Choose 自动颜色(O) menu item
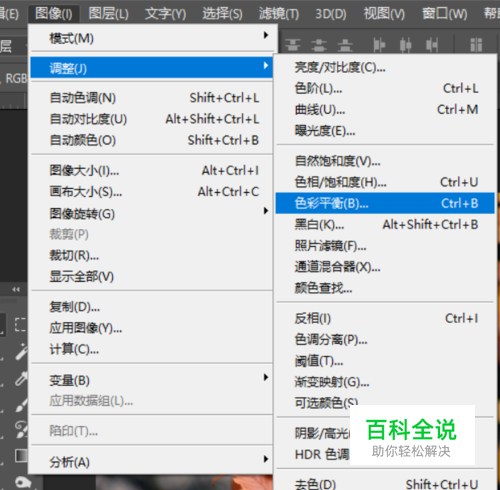This screenshot has width=500, height=490. click(x=152, y=140)
